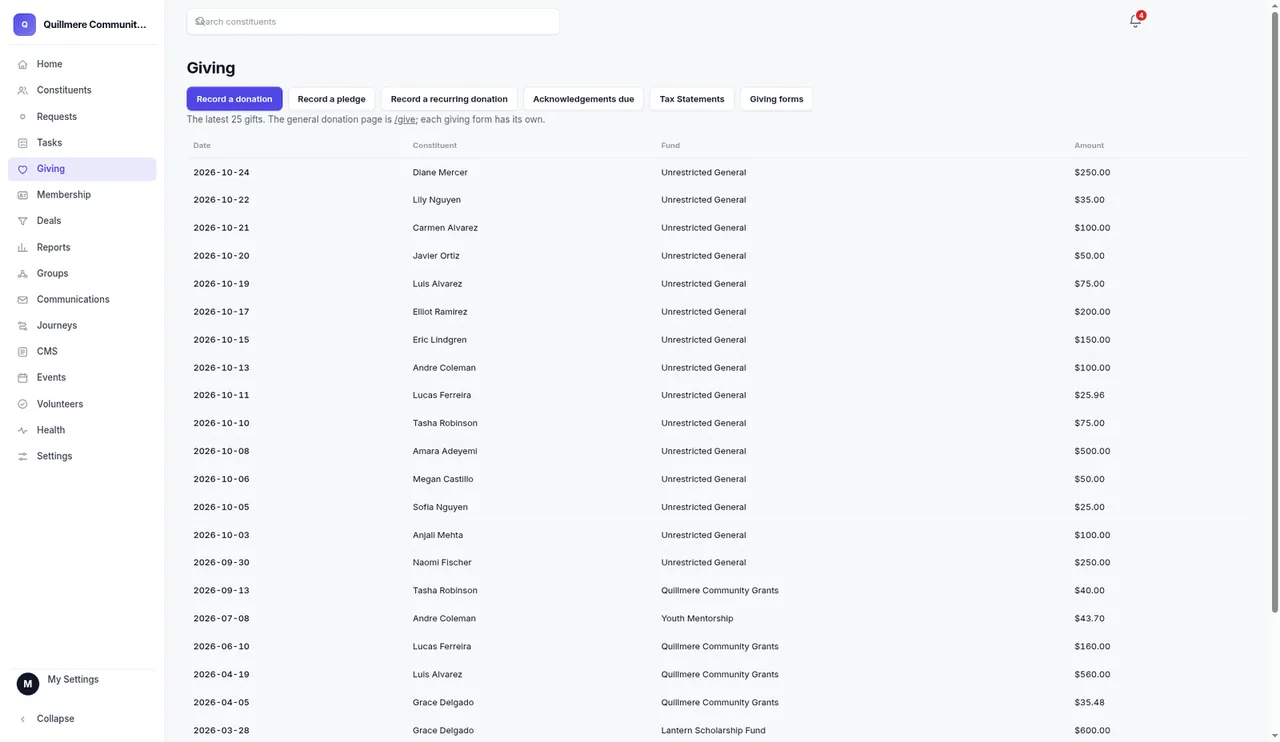Click the Journeys route icon
Screen dimensions: 1280x742
tap(23, 325)
